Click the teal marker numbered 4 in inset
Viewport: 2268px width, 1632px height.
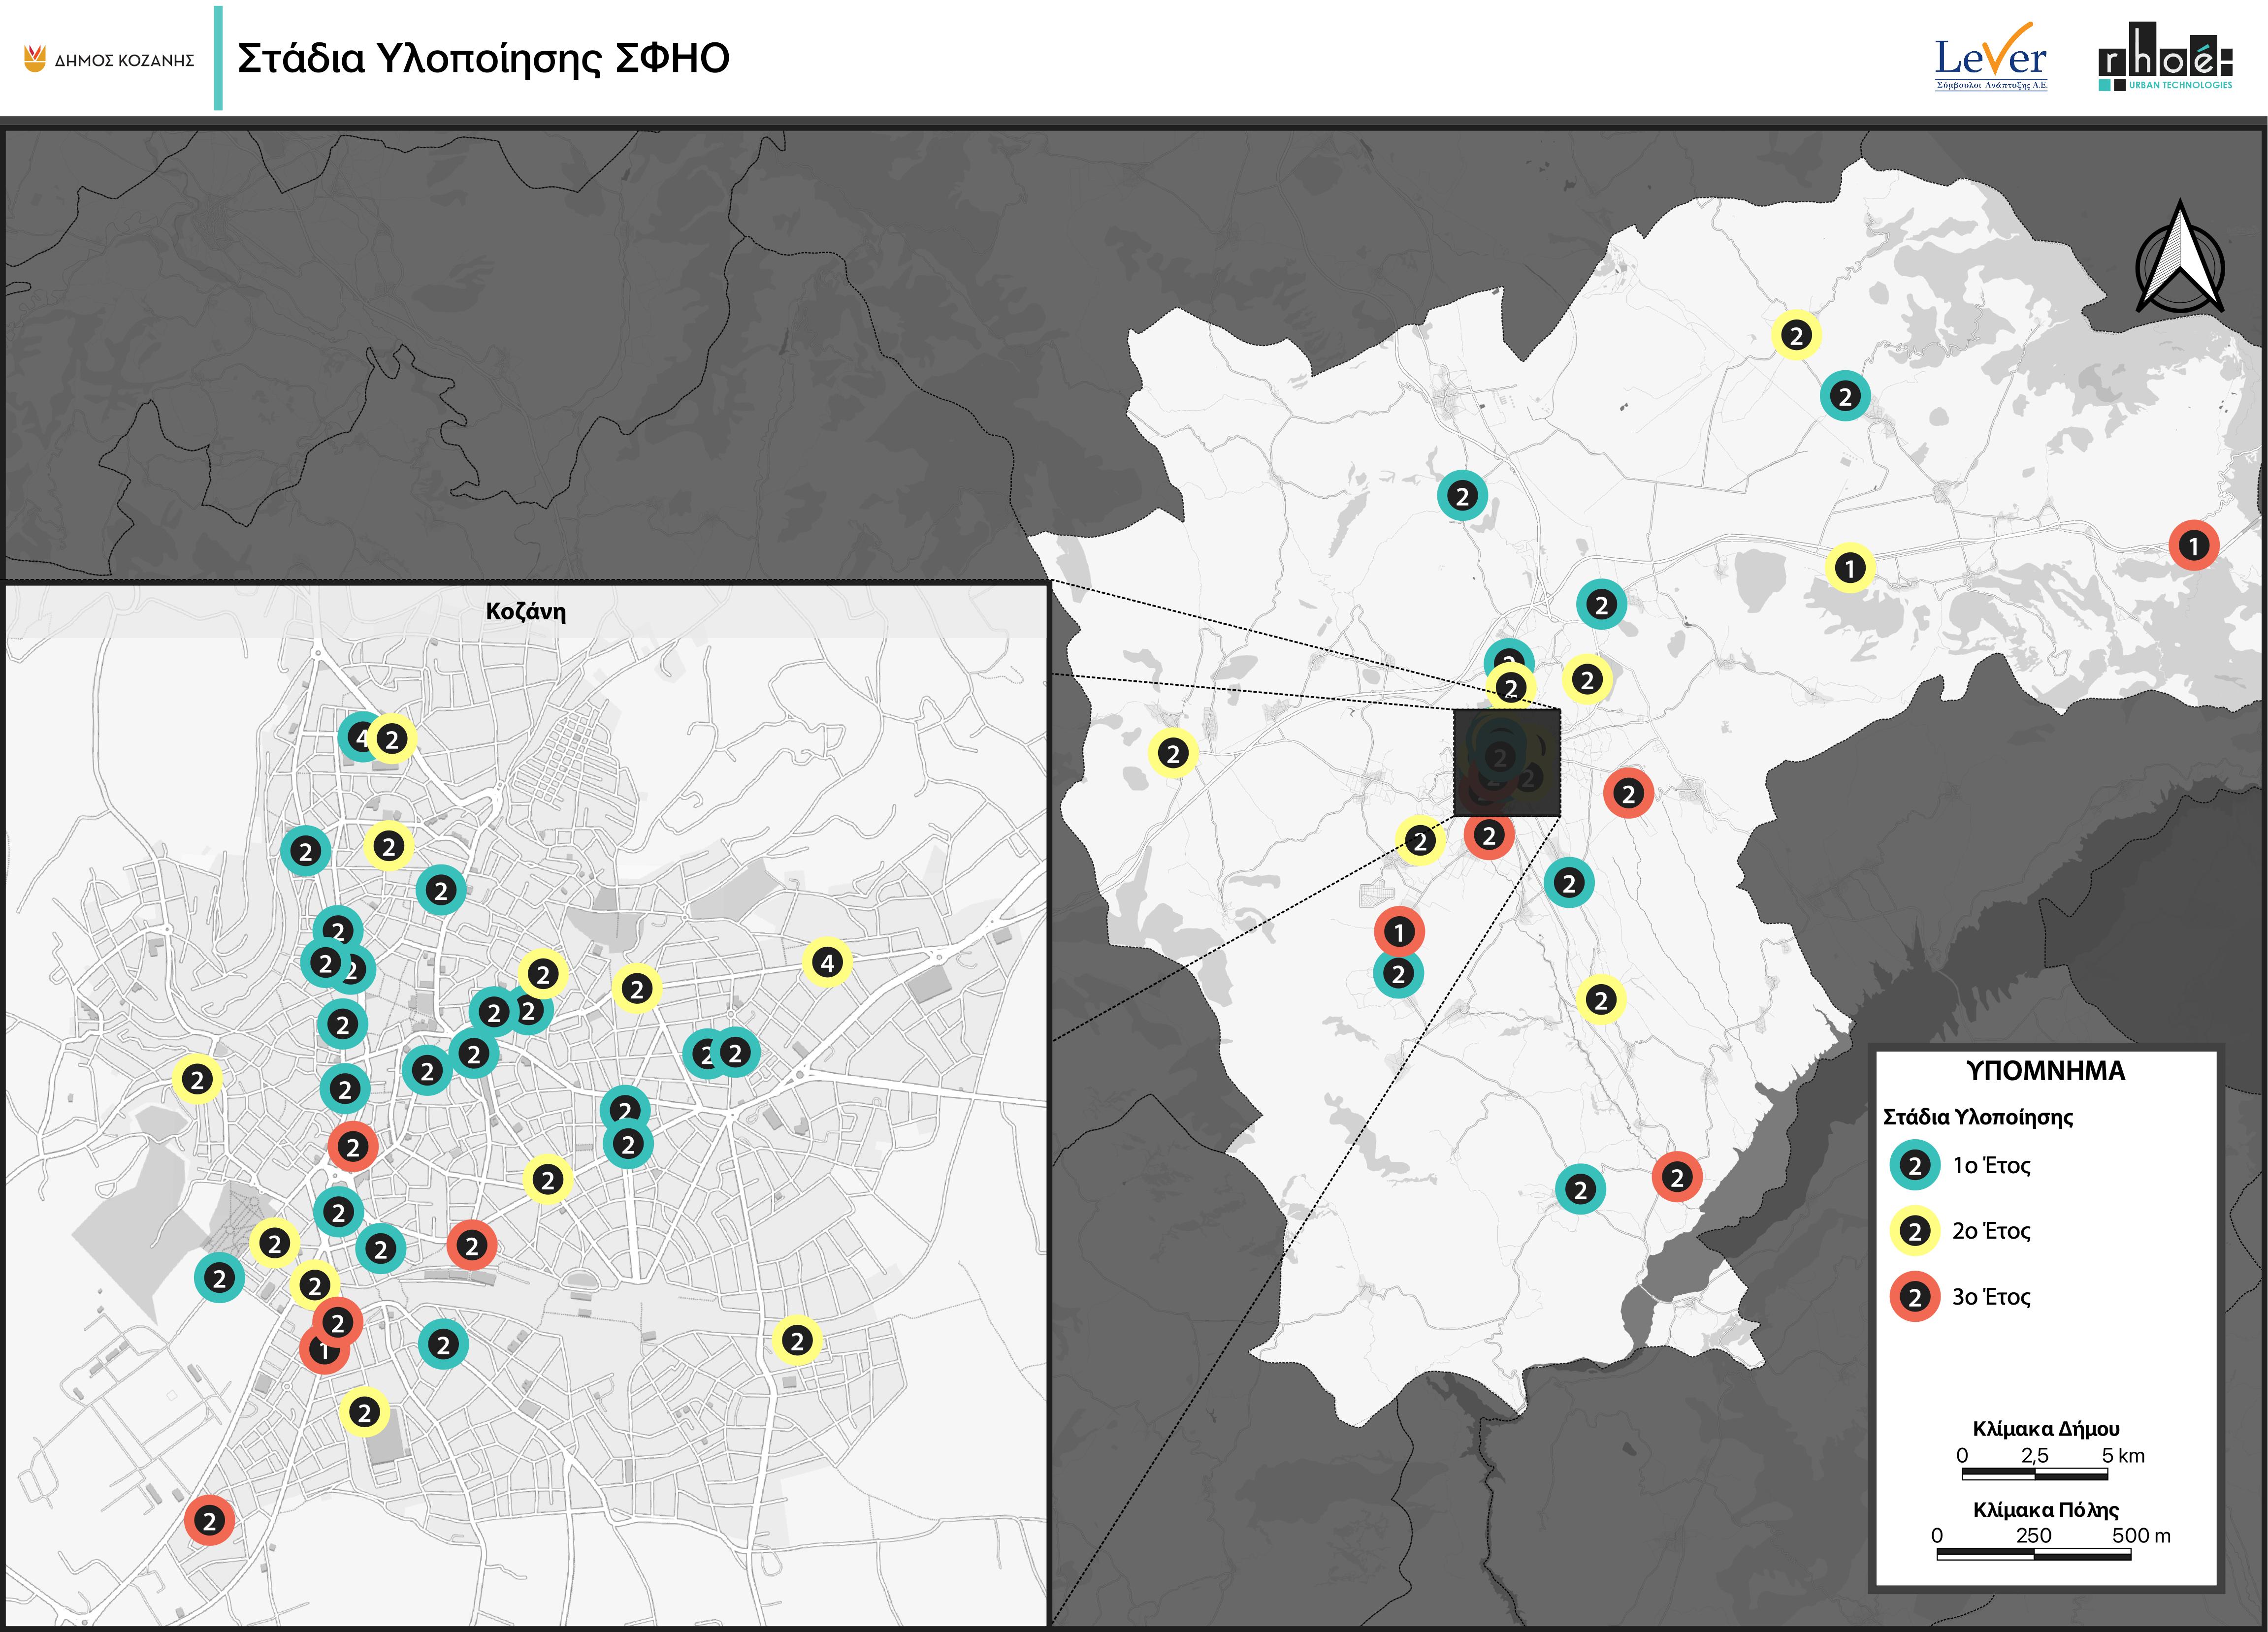359,737
